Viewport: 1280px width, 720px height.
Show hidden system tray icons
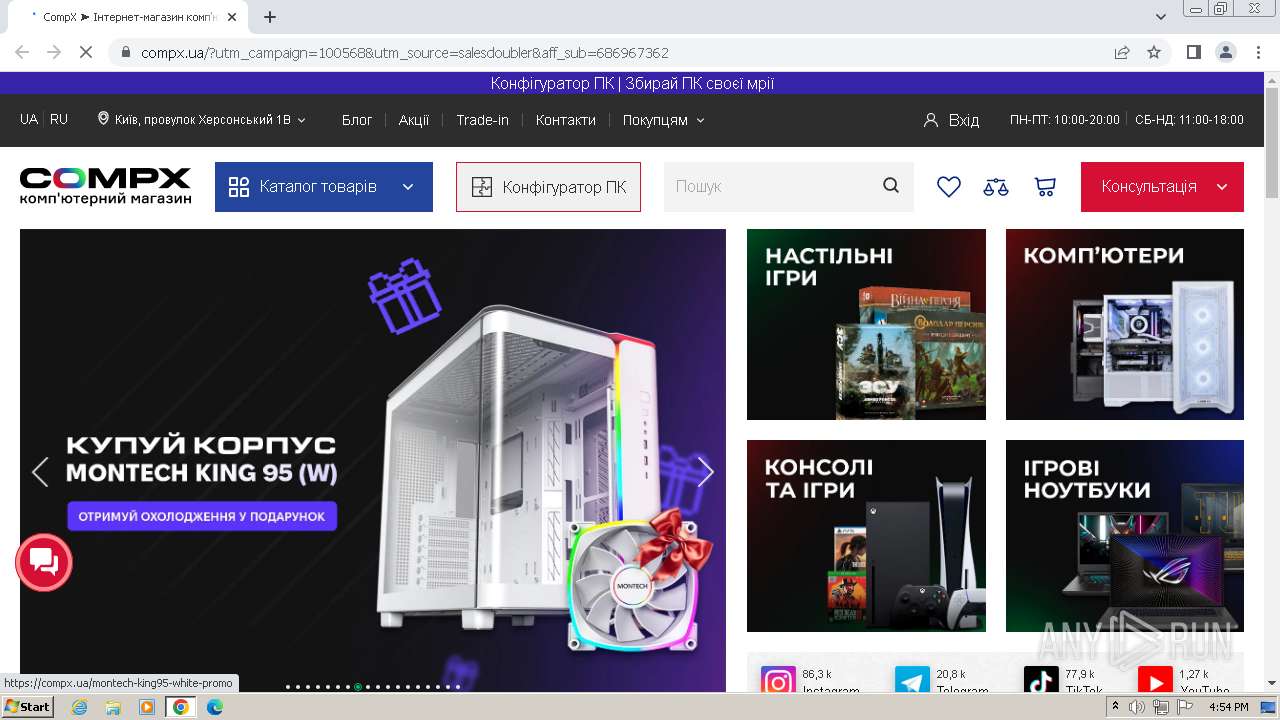click(1115, 707)
